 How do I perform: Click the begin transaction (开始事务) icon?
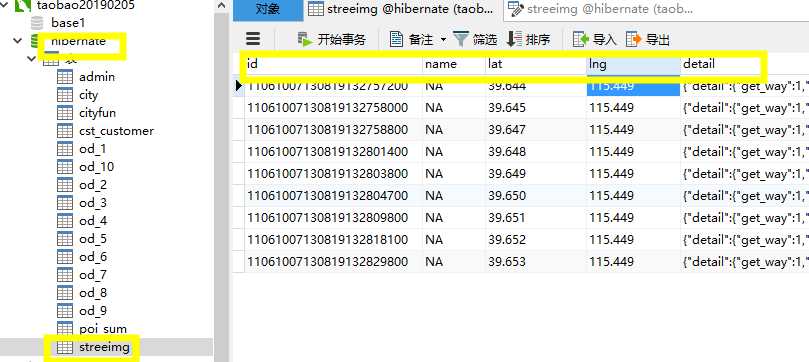pos(305,39)
